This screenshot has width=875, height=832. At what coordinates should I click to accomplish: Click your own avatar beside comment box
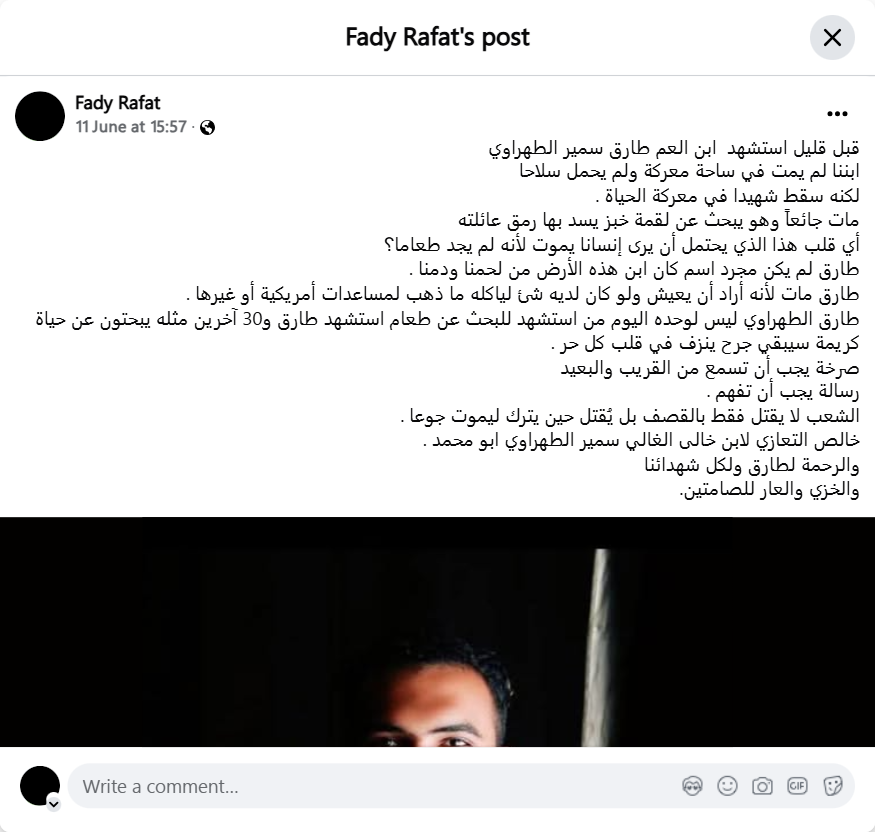(x=40, y=786)
